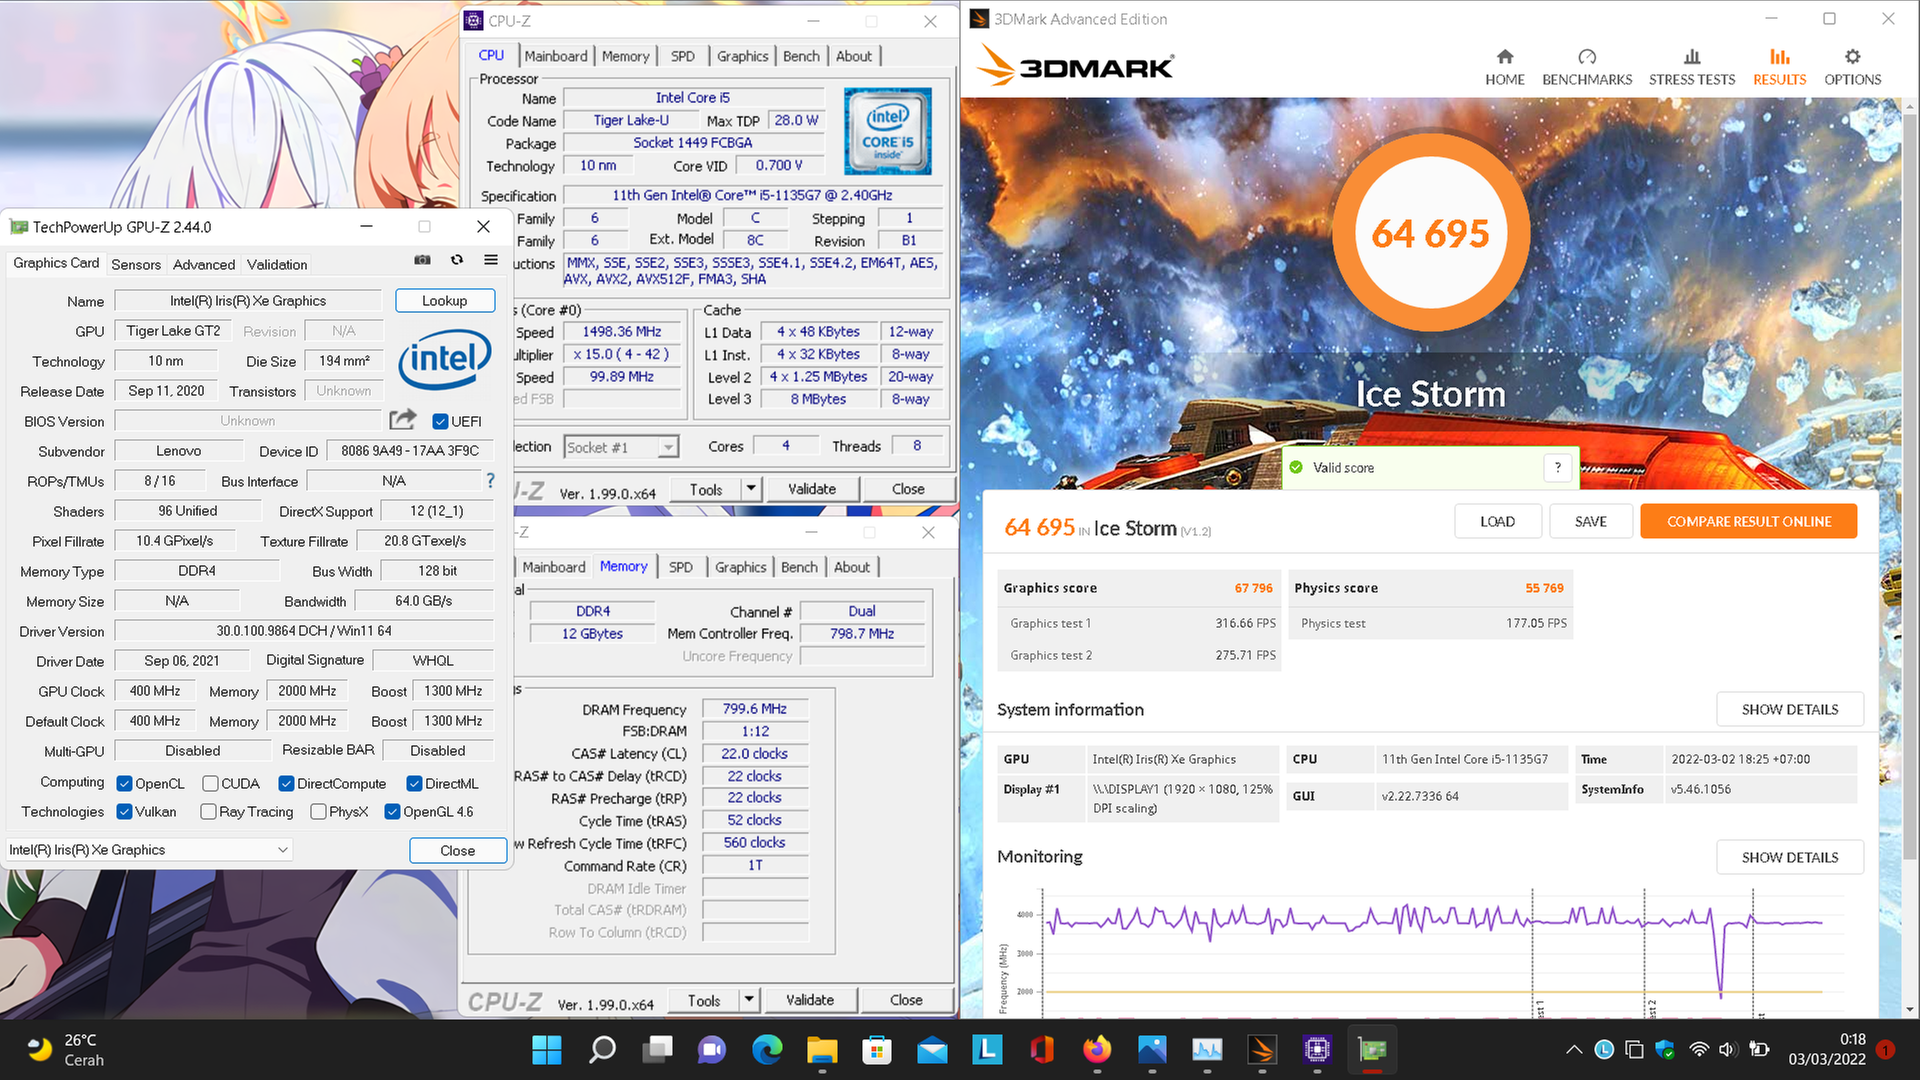Open taskbar clock and date
Screen dimensions: 1920x1080
click(x=1826, y=1049)
